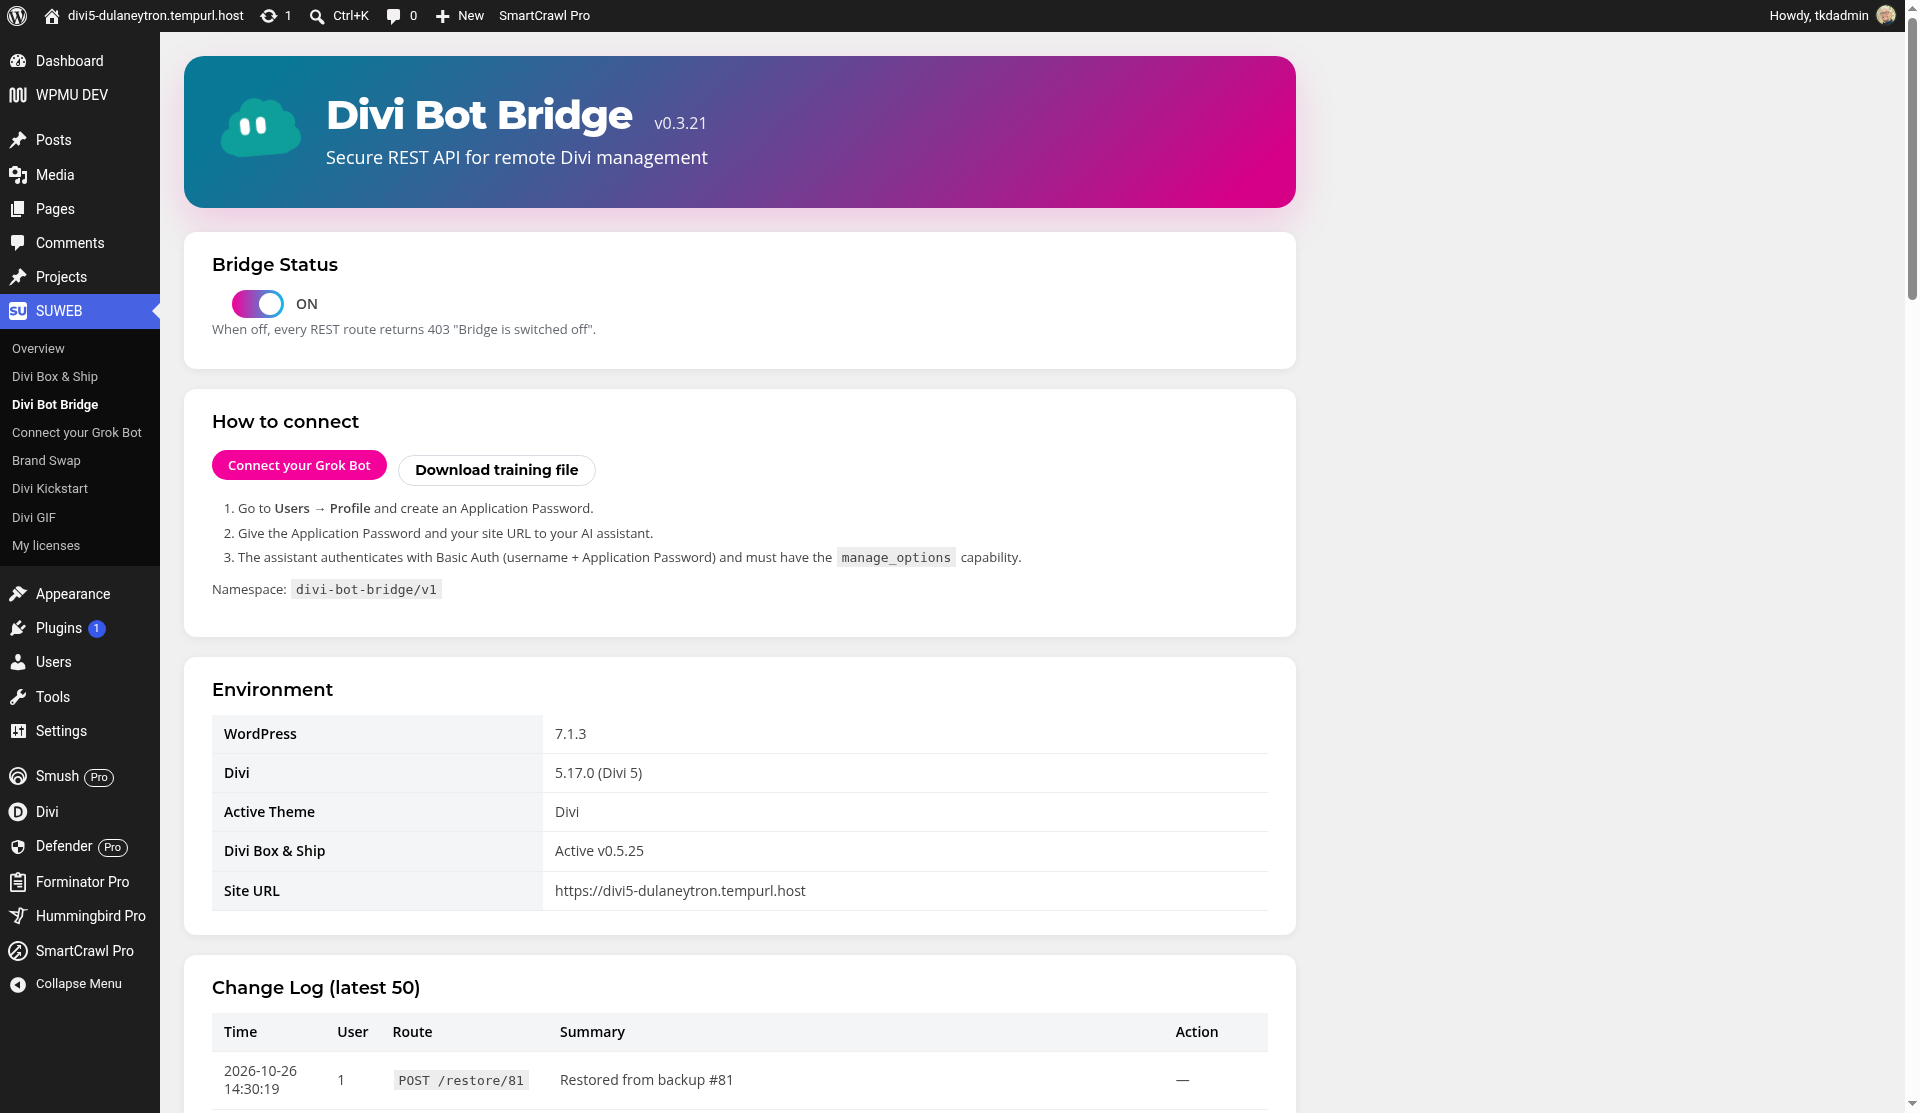
Task: Open the Divi Box & Ship submenu
Action: [55, 377]
